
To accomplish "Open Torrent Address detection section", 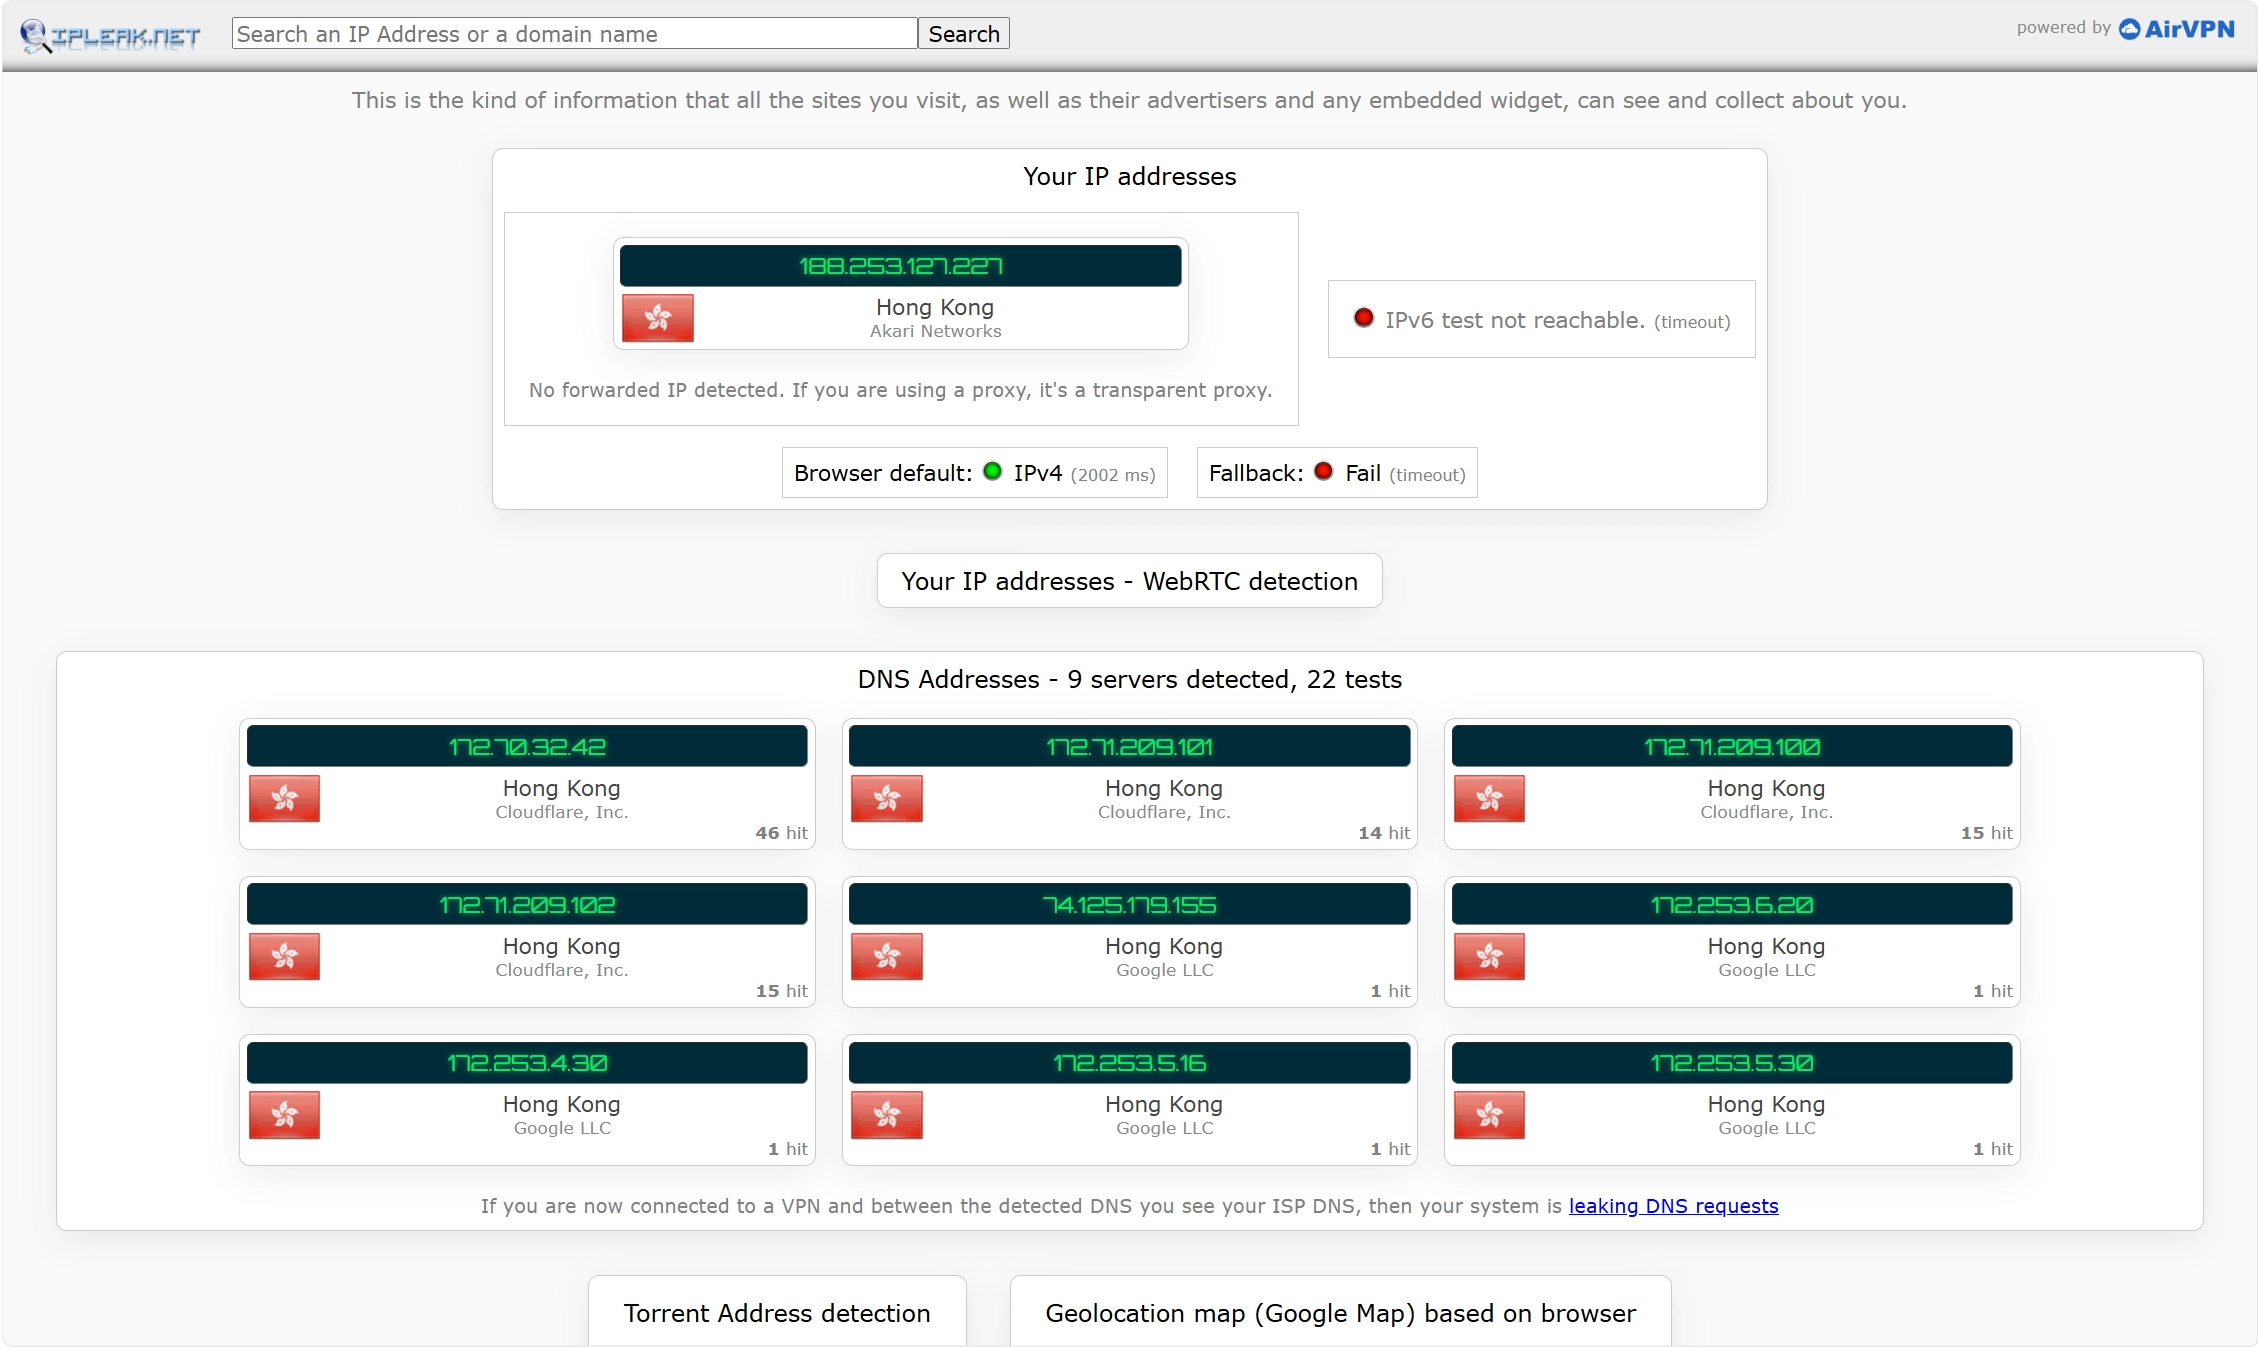I will pyautogui.click(x=777, y=1312).
